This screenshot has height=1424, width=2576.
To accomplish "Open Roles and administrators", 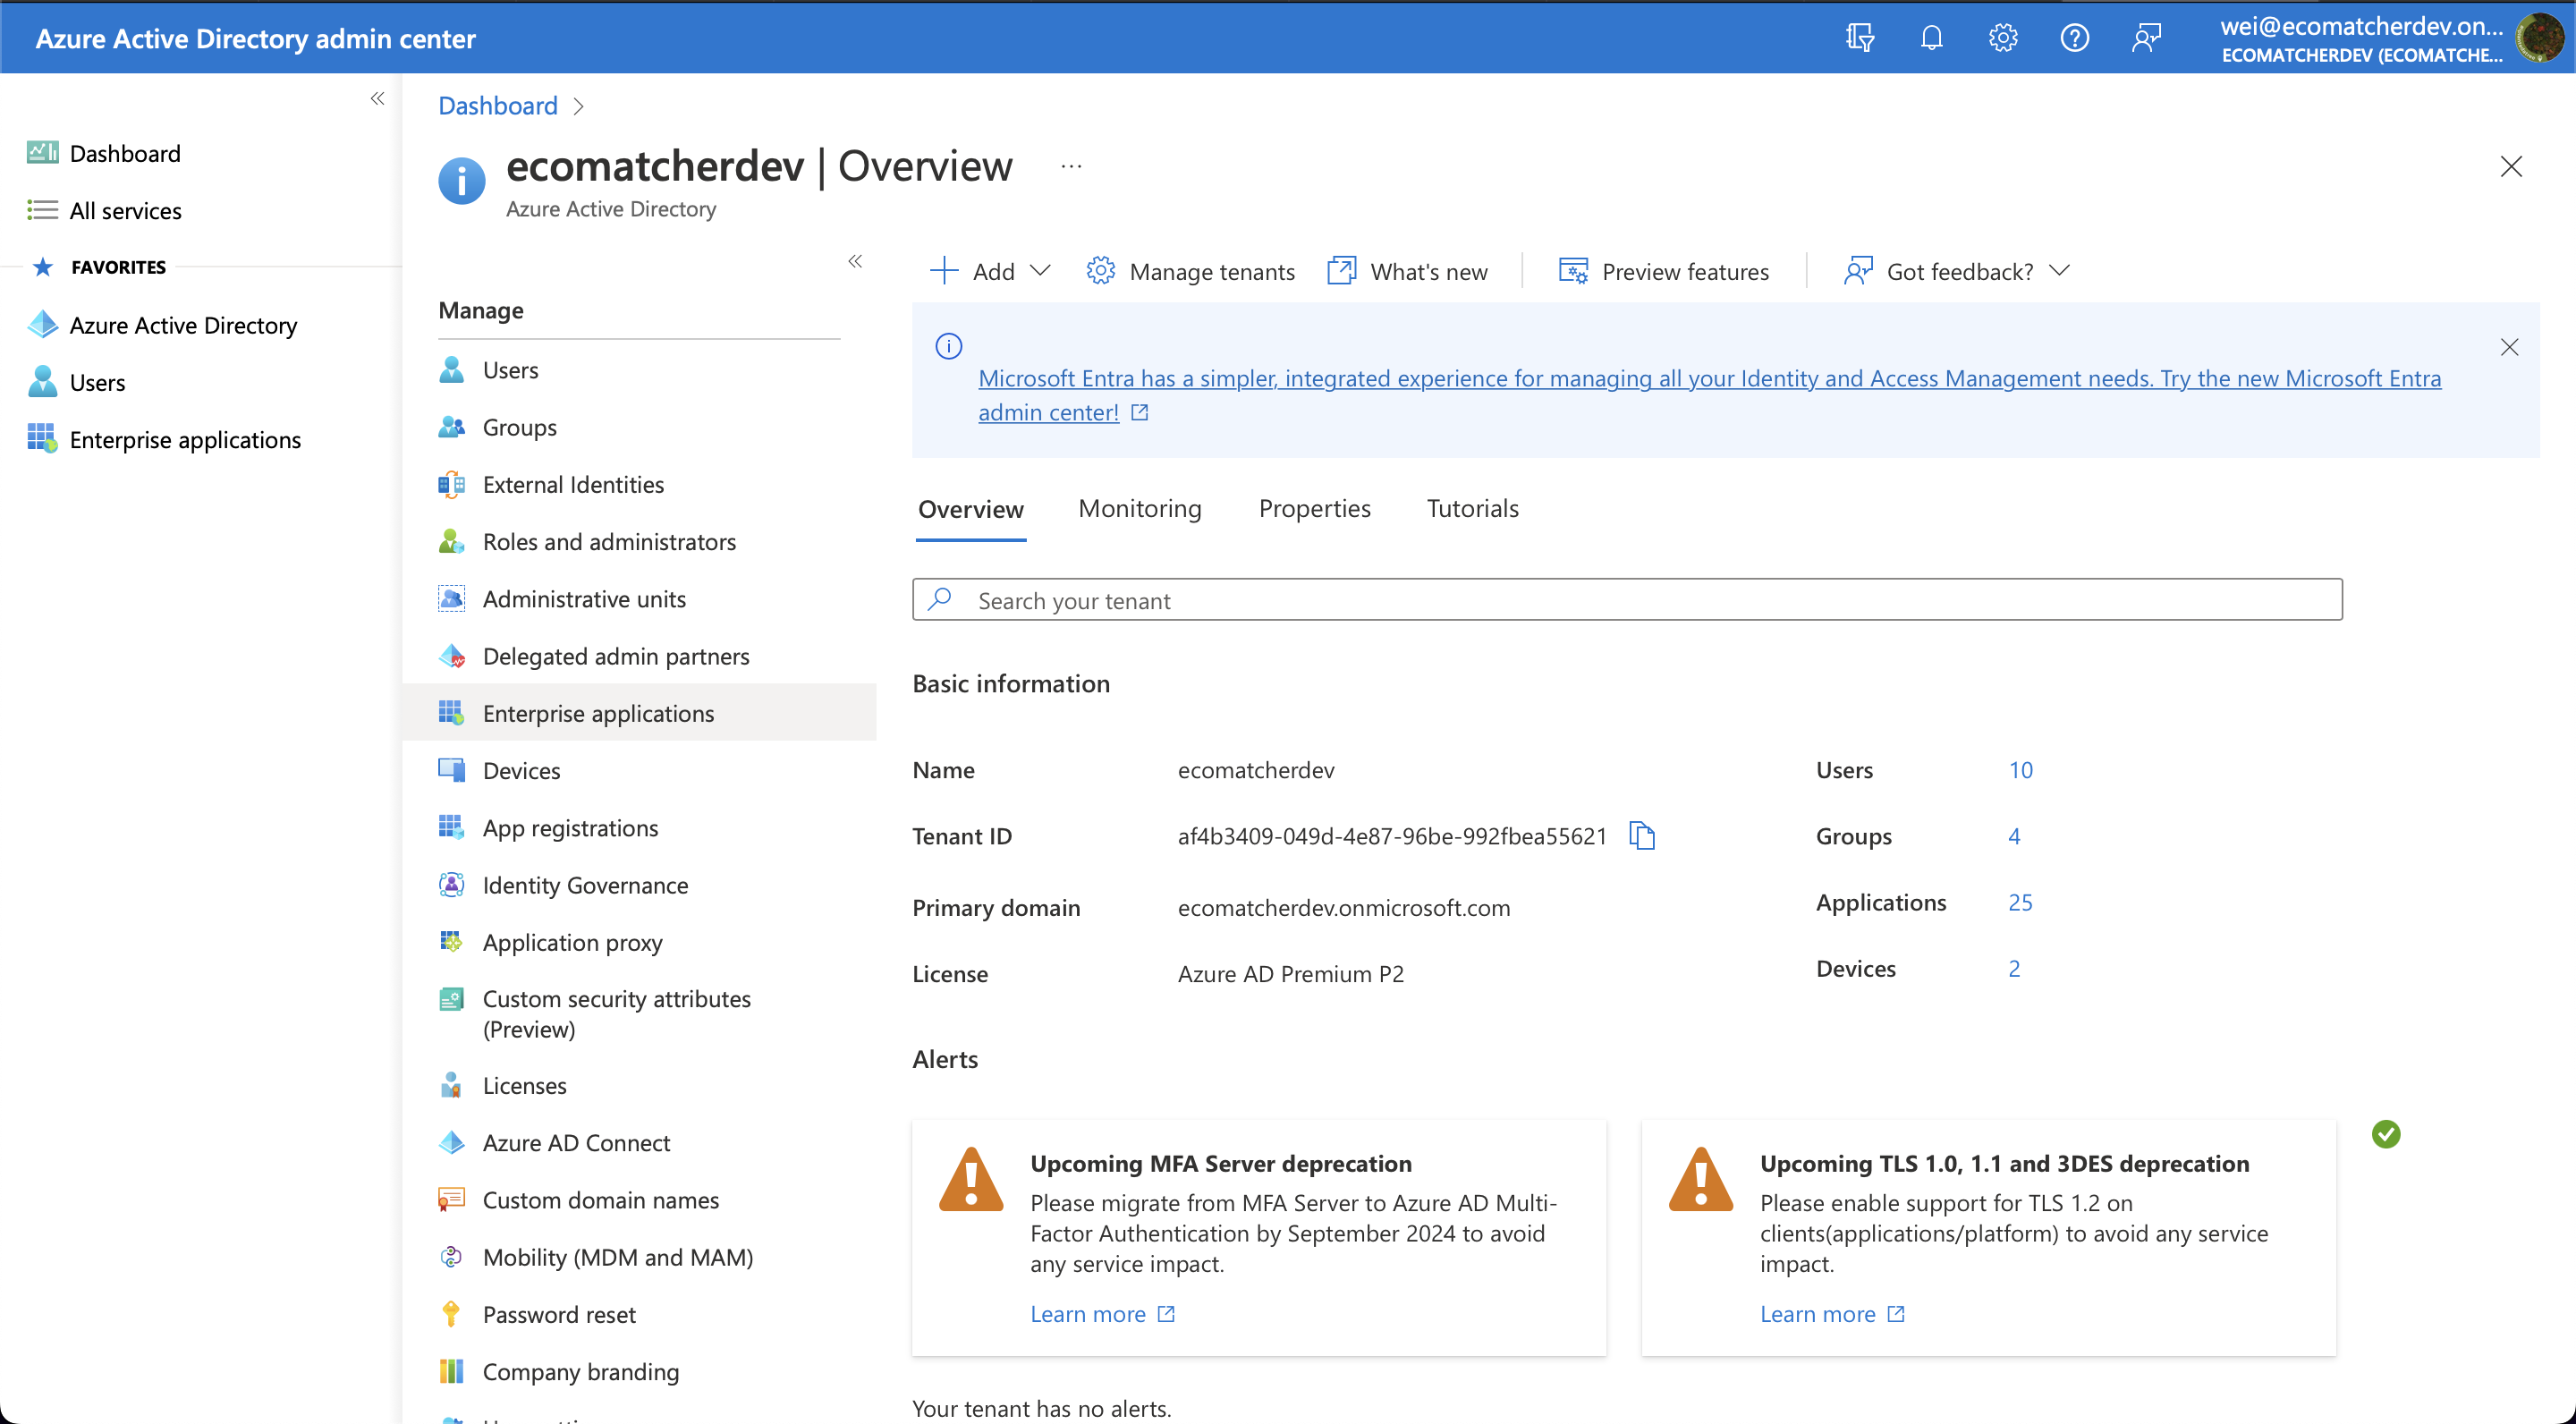I will click(640, 541).
